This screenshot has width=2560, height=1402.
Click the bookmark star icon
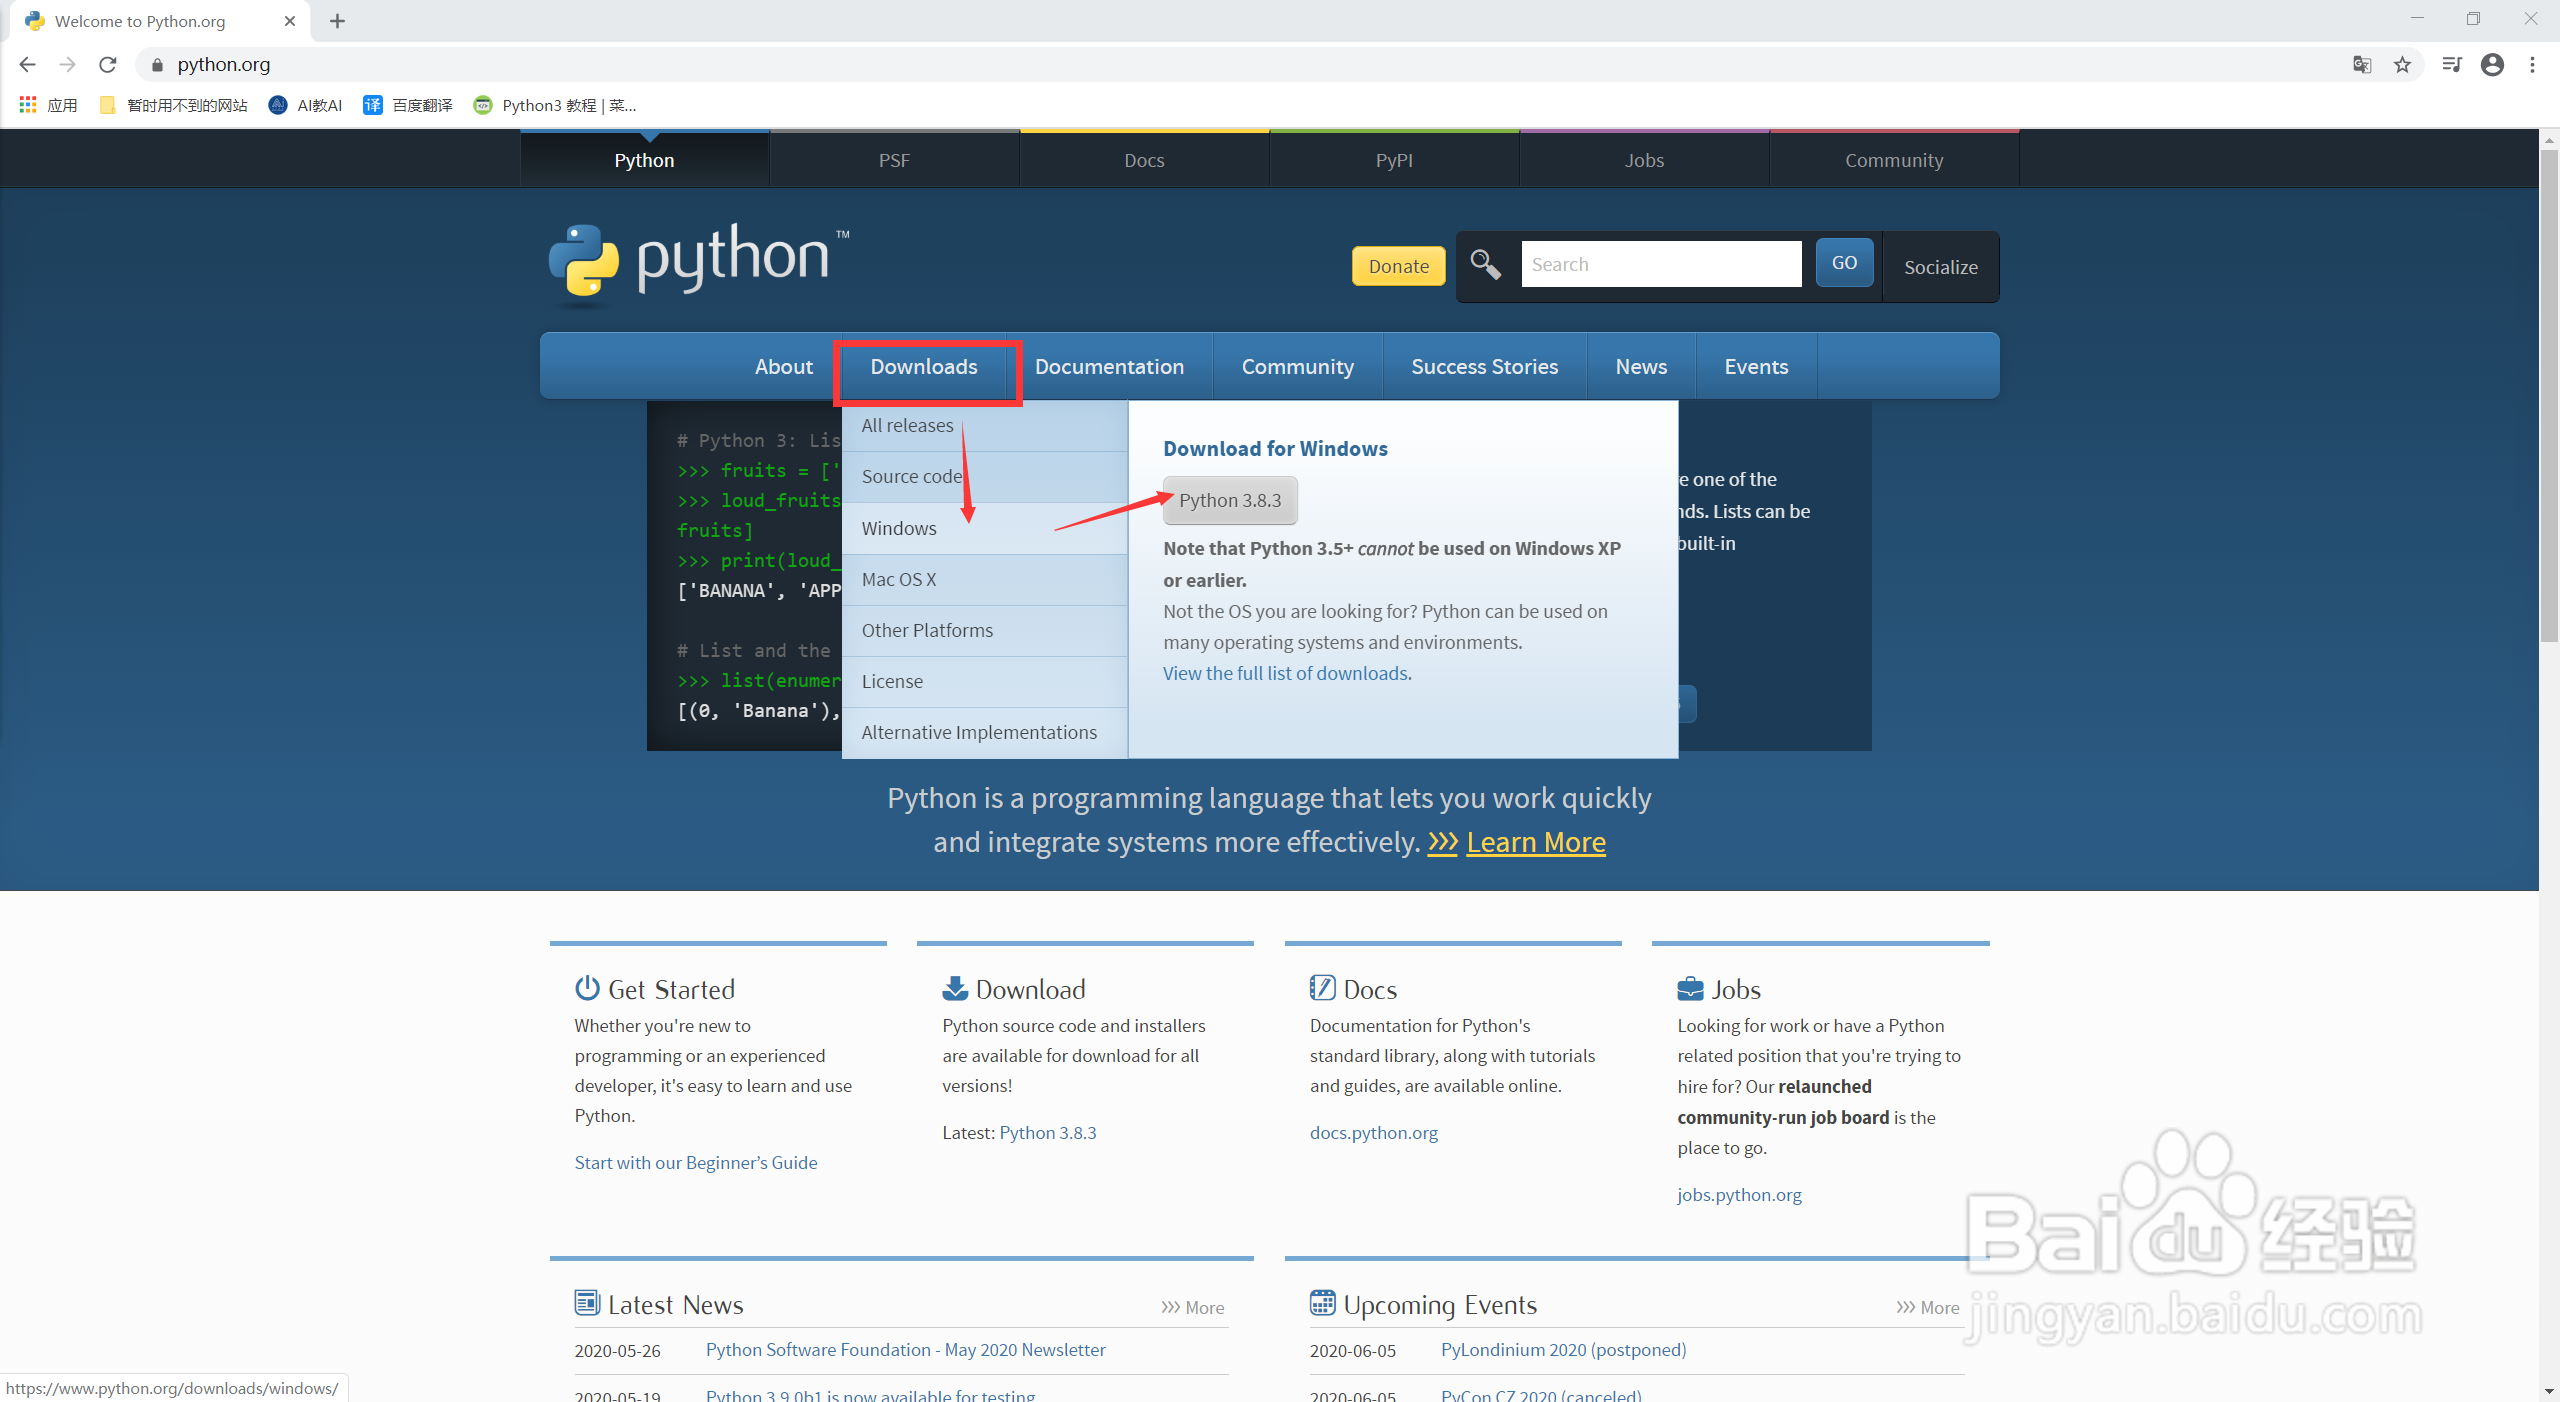pyautogui.click(x=2402, y=65)
